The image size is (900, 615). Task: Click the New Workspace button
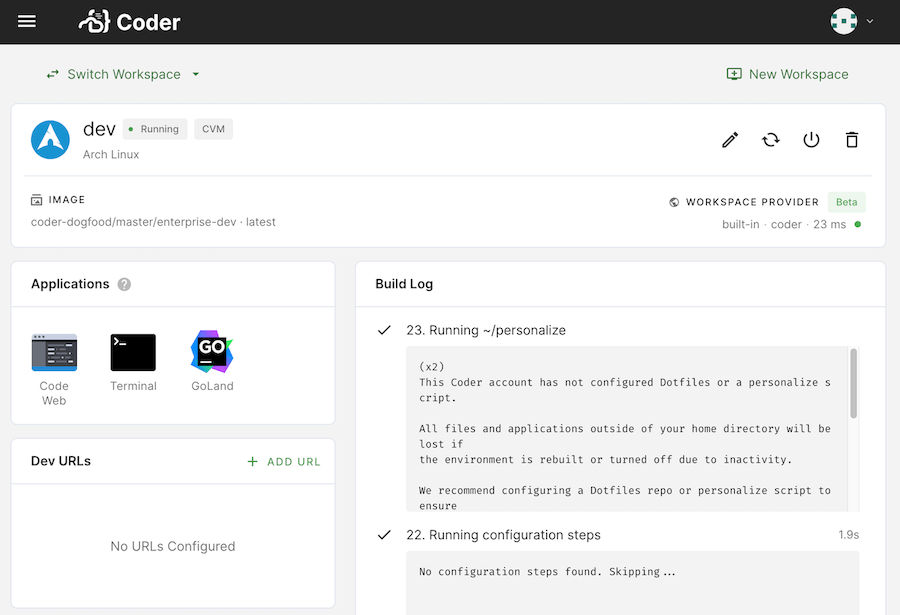pyautogui.click(x=787, y=74)
